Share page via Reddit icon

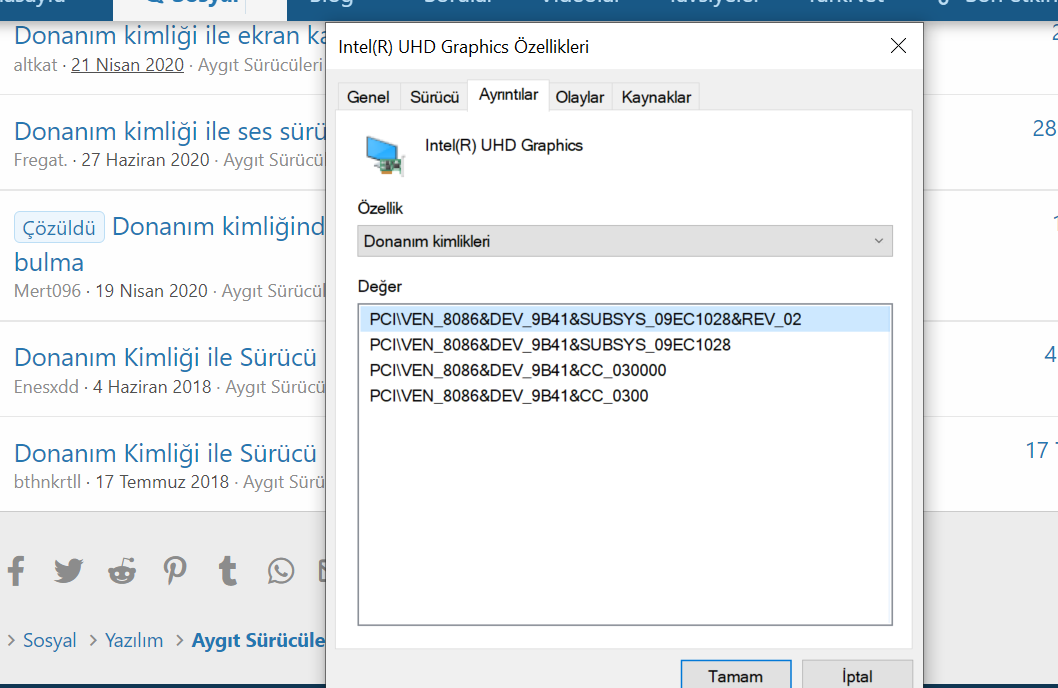[122, 571]
